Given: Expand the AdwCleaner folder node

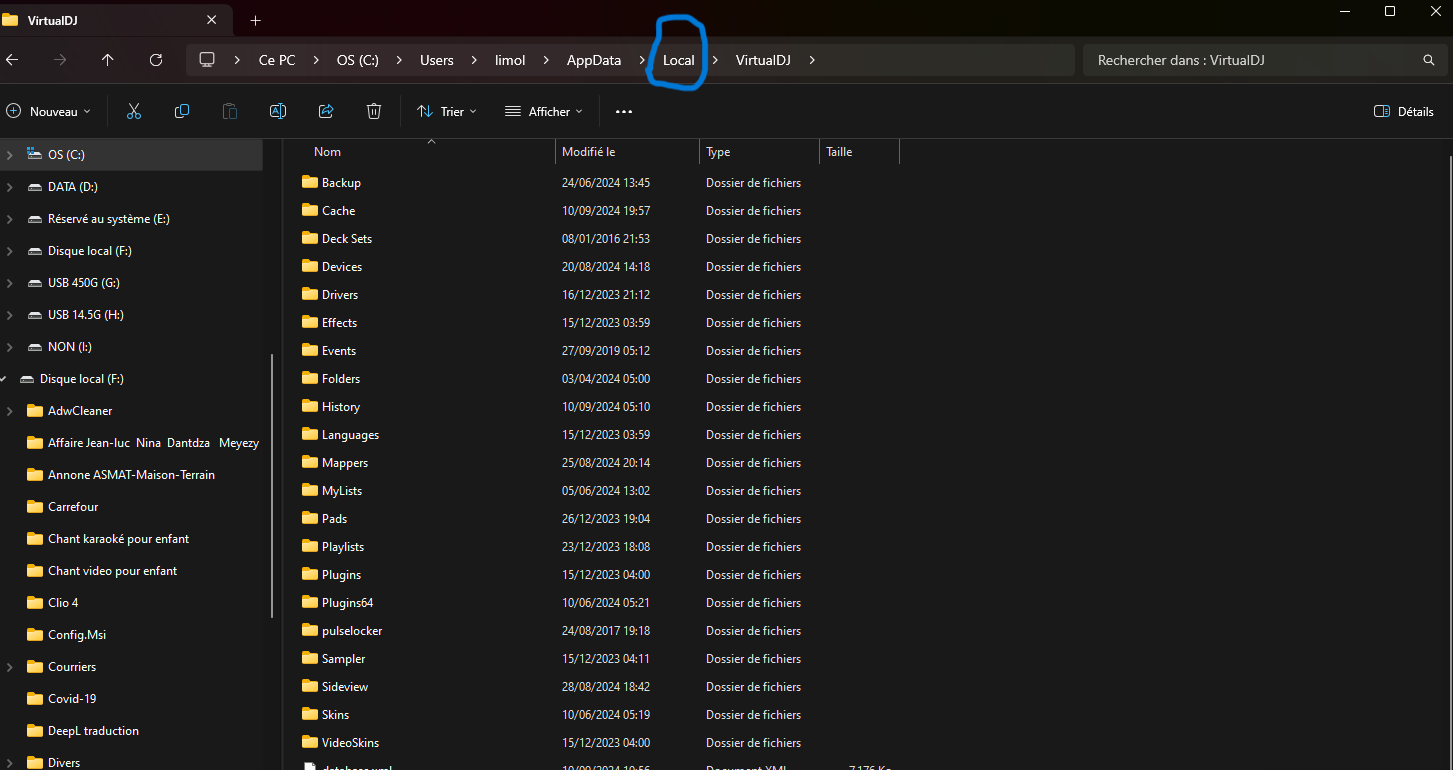Looking at the screenshot, I should 10,411.
